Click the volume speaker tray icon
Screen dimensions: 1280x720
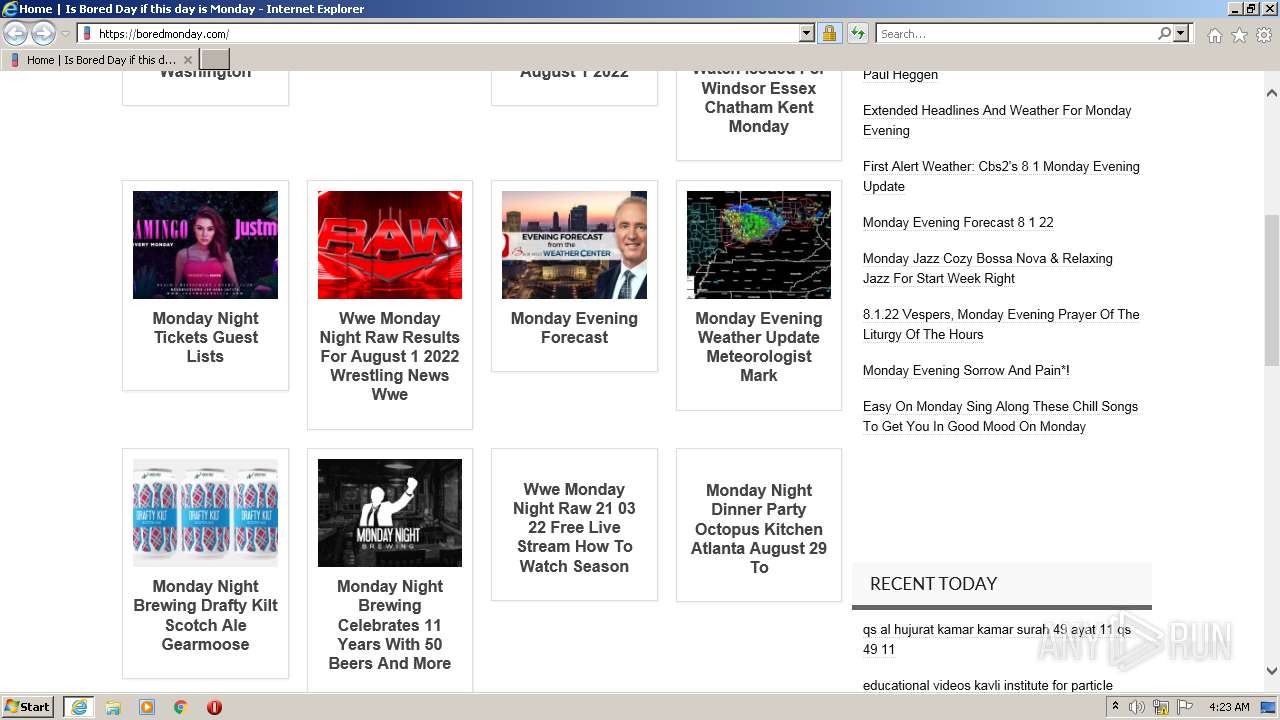[x=1137, y=707]
